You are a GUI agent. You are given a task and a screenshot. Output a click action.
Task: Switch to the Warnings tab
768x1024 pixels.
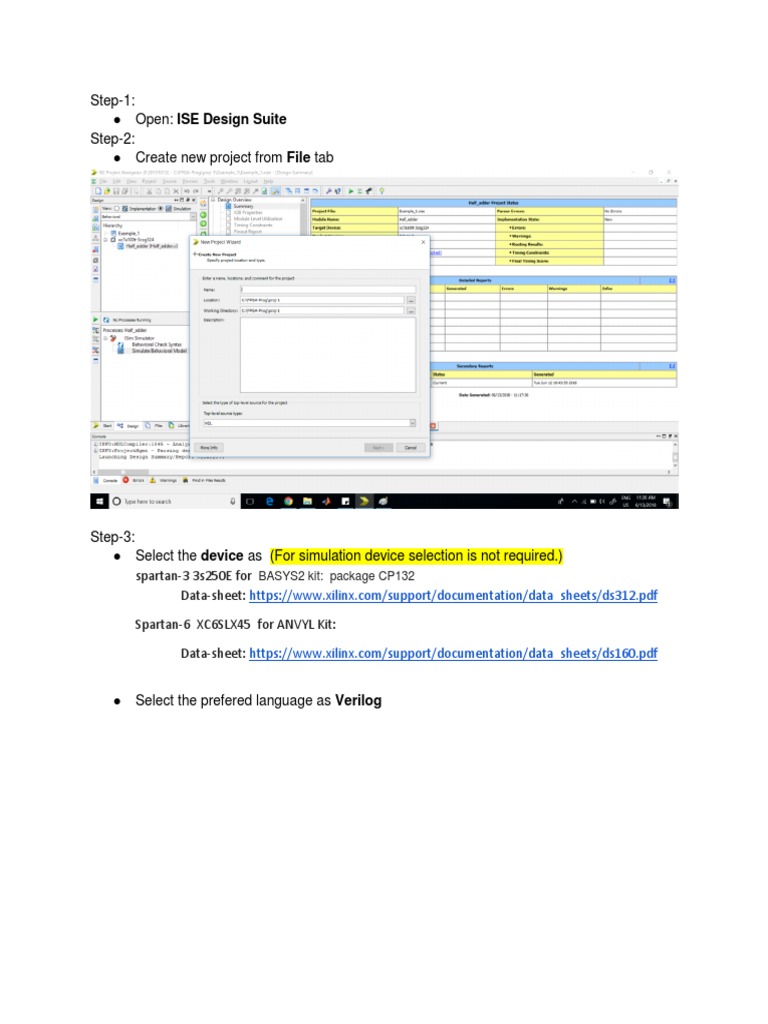(x=164, y=480)
